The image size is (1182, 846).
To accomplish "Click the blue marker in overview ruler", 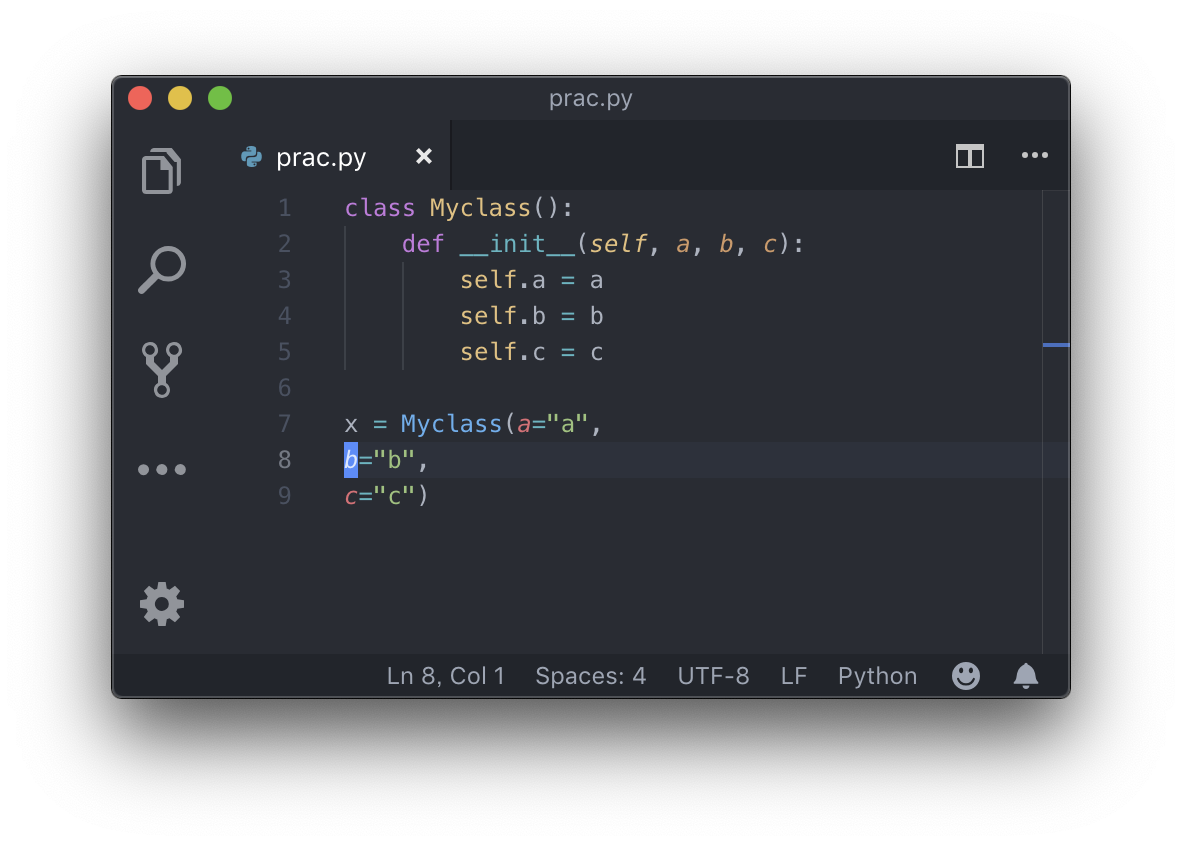I will [1055, 345].
